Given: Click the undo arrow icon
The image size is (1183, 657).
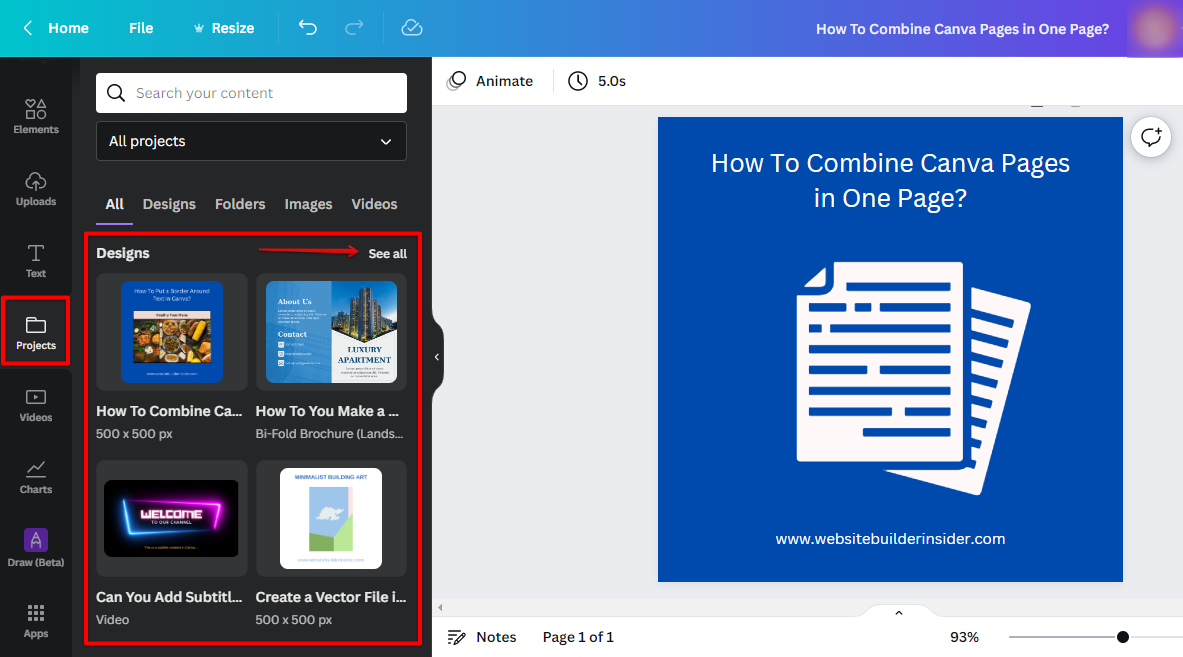Looking at the screenshot, I should 308,28.
